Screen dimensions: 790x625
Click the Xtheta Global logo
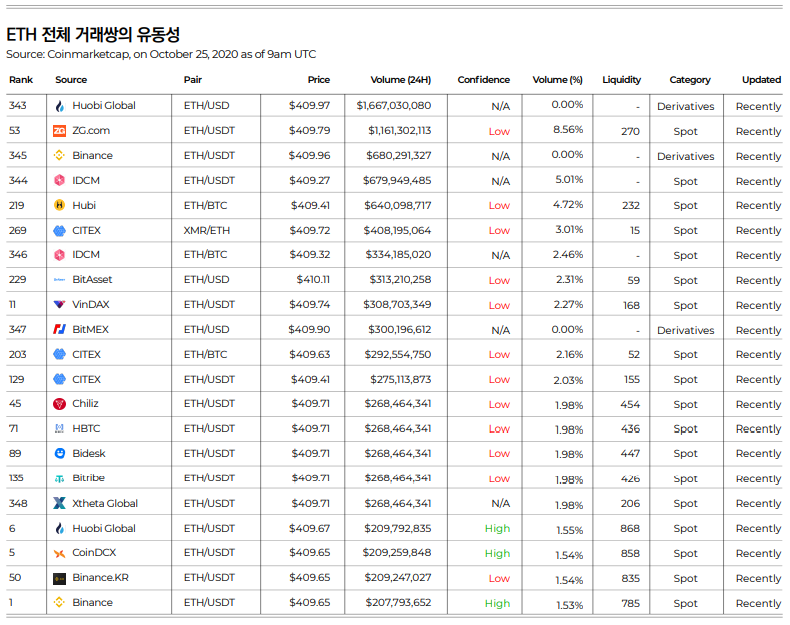click(59, 503)
